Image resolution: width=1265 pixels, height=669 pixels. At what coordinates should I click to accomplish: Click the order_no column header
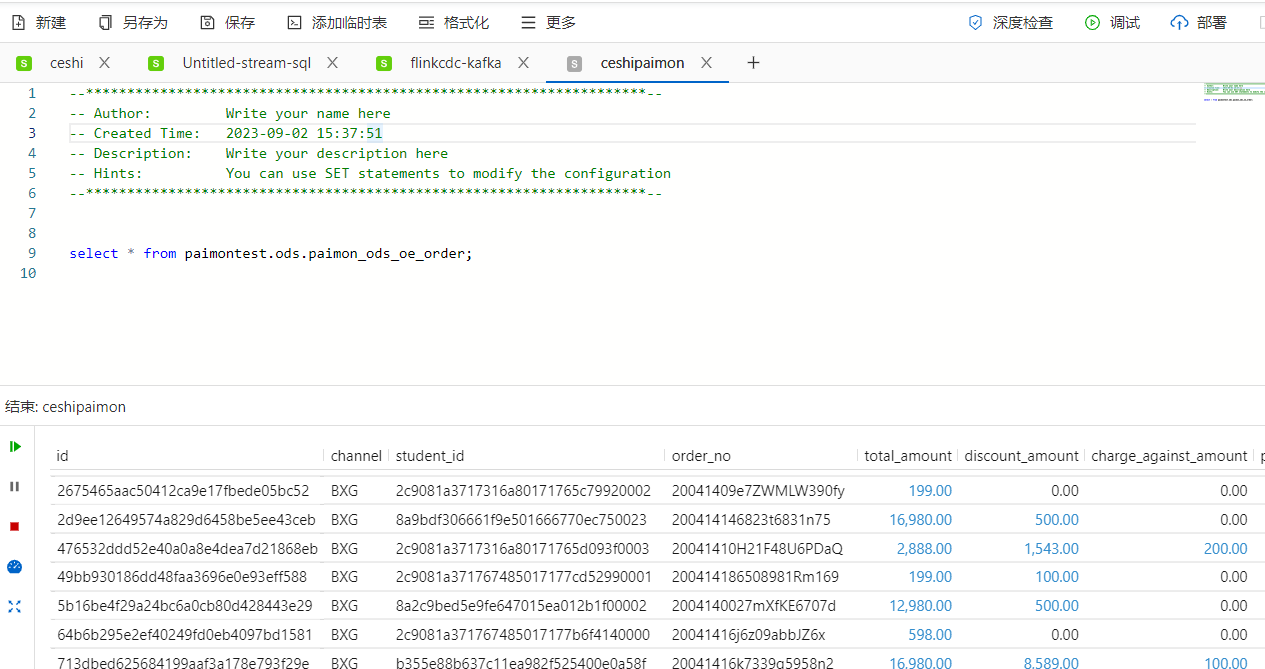701,456
